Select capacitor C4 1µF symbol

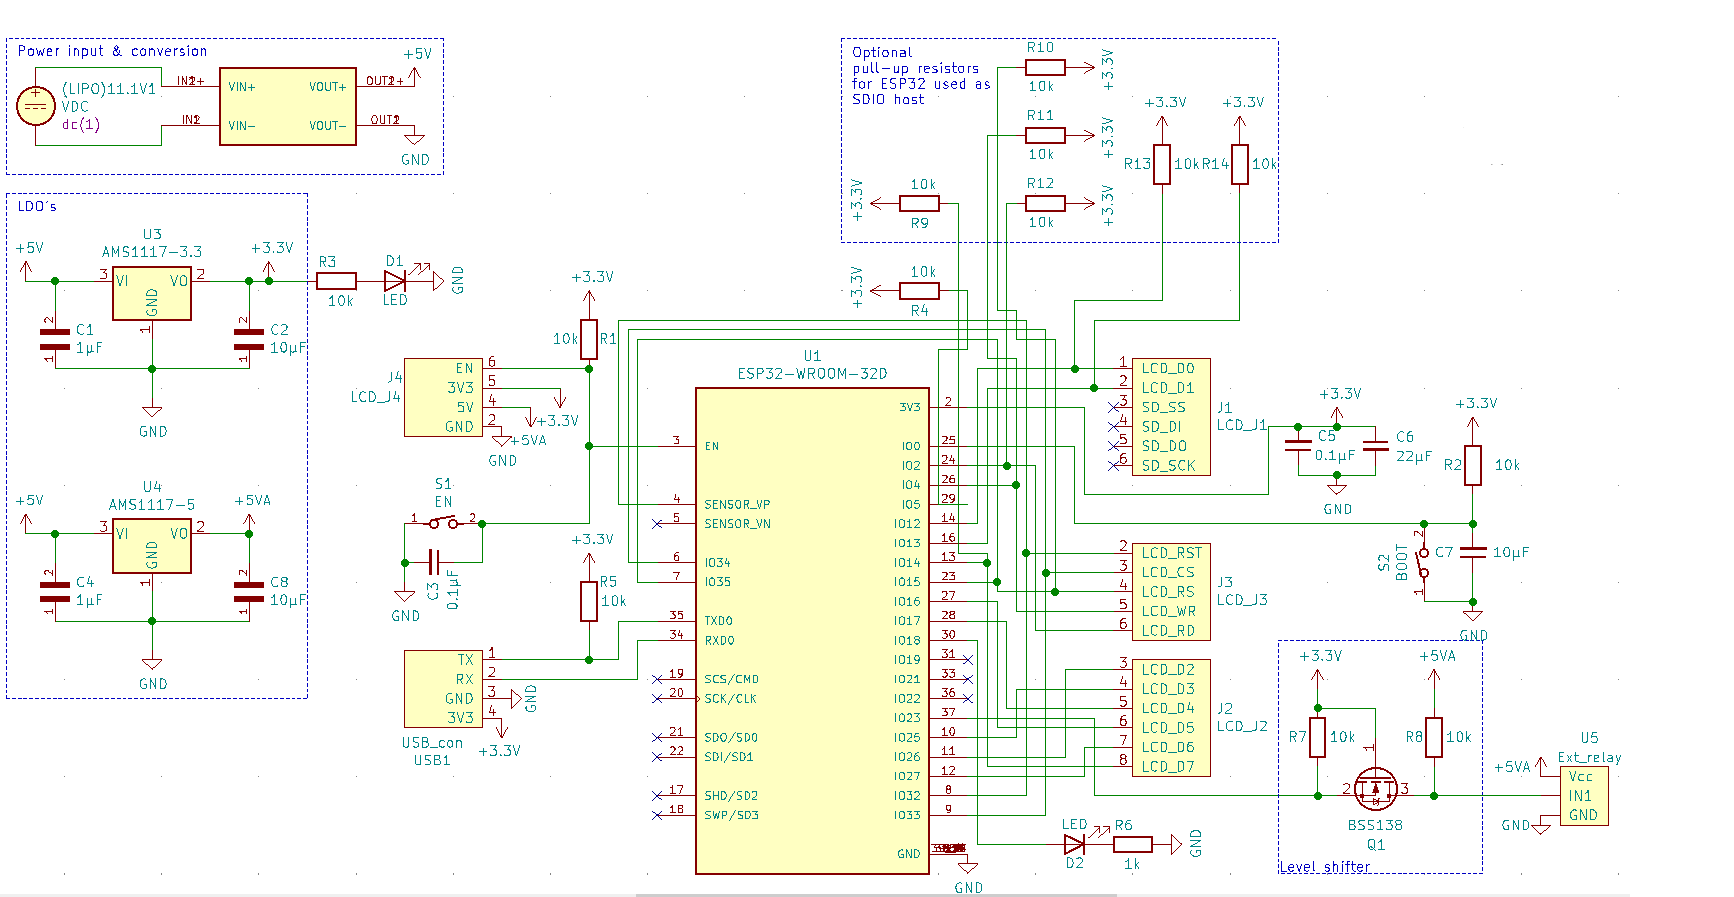[x=54, y=592]
